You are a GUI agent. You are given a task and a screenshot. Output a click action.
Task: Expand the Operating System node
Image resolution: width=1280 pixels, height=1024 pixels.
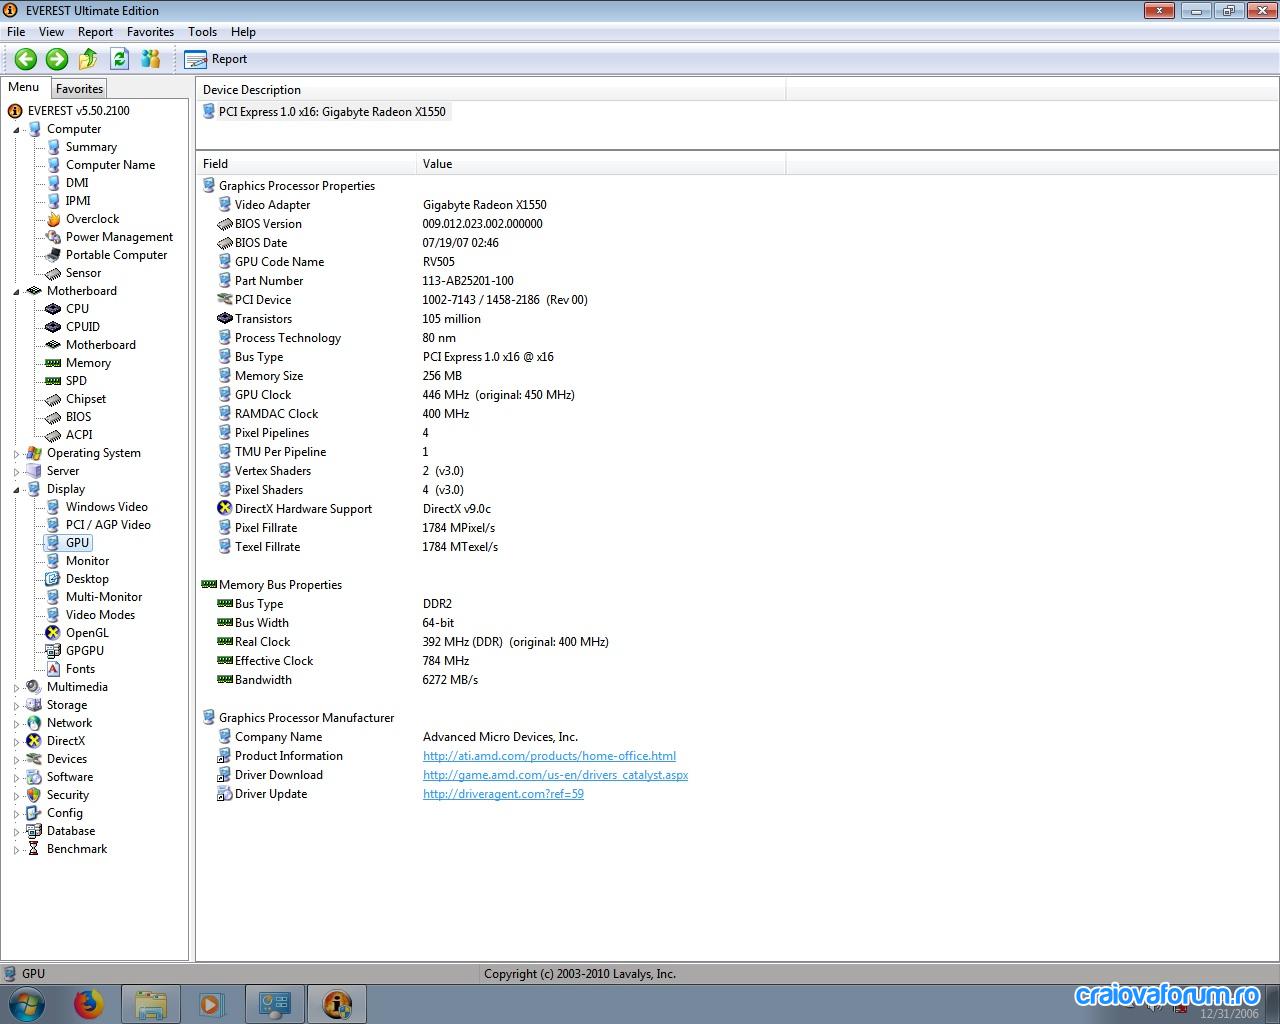click(x=16, y=454)
